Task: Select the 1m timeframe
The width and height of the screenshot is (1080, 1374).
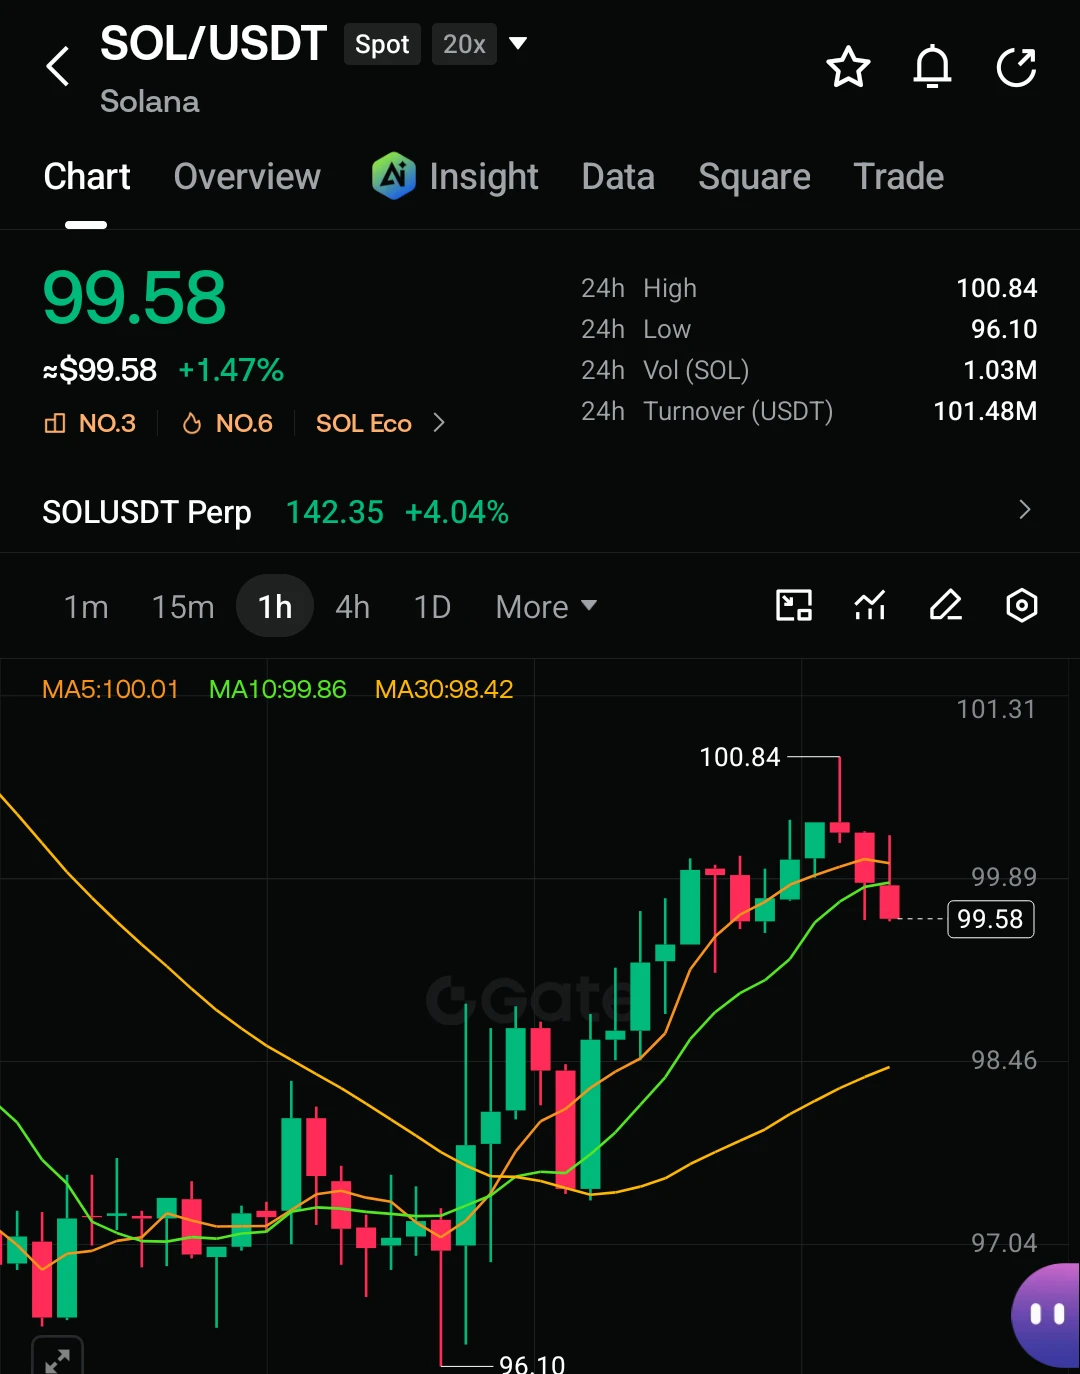Action: click(x=86, y=606)
